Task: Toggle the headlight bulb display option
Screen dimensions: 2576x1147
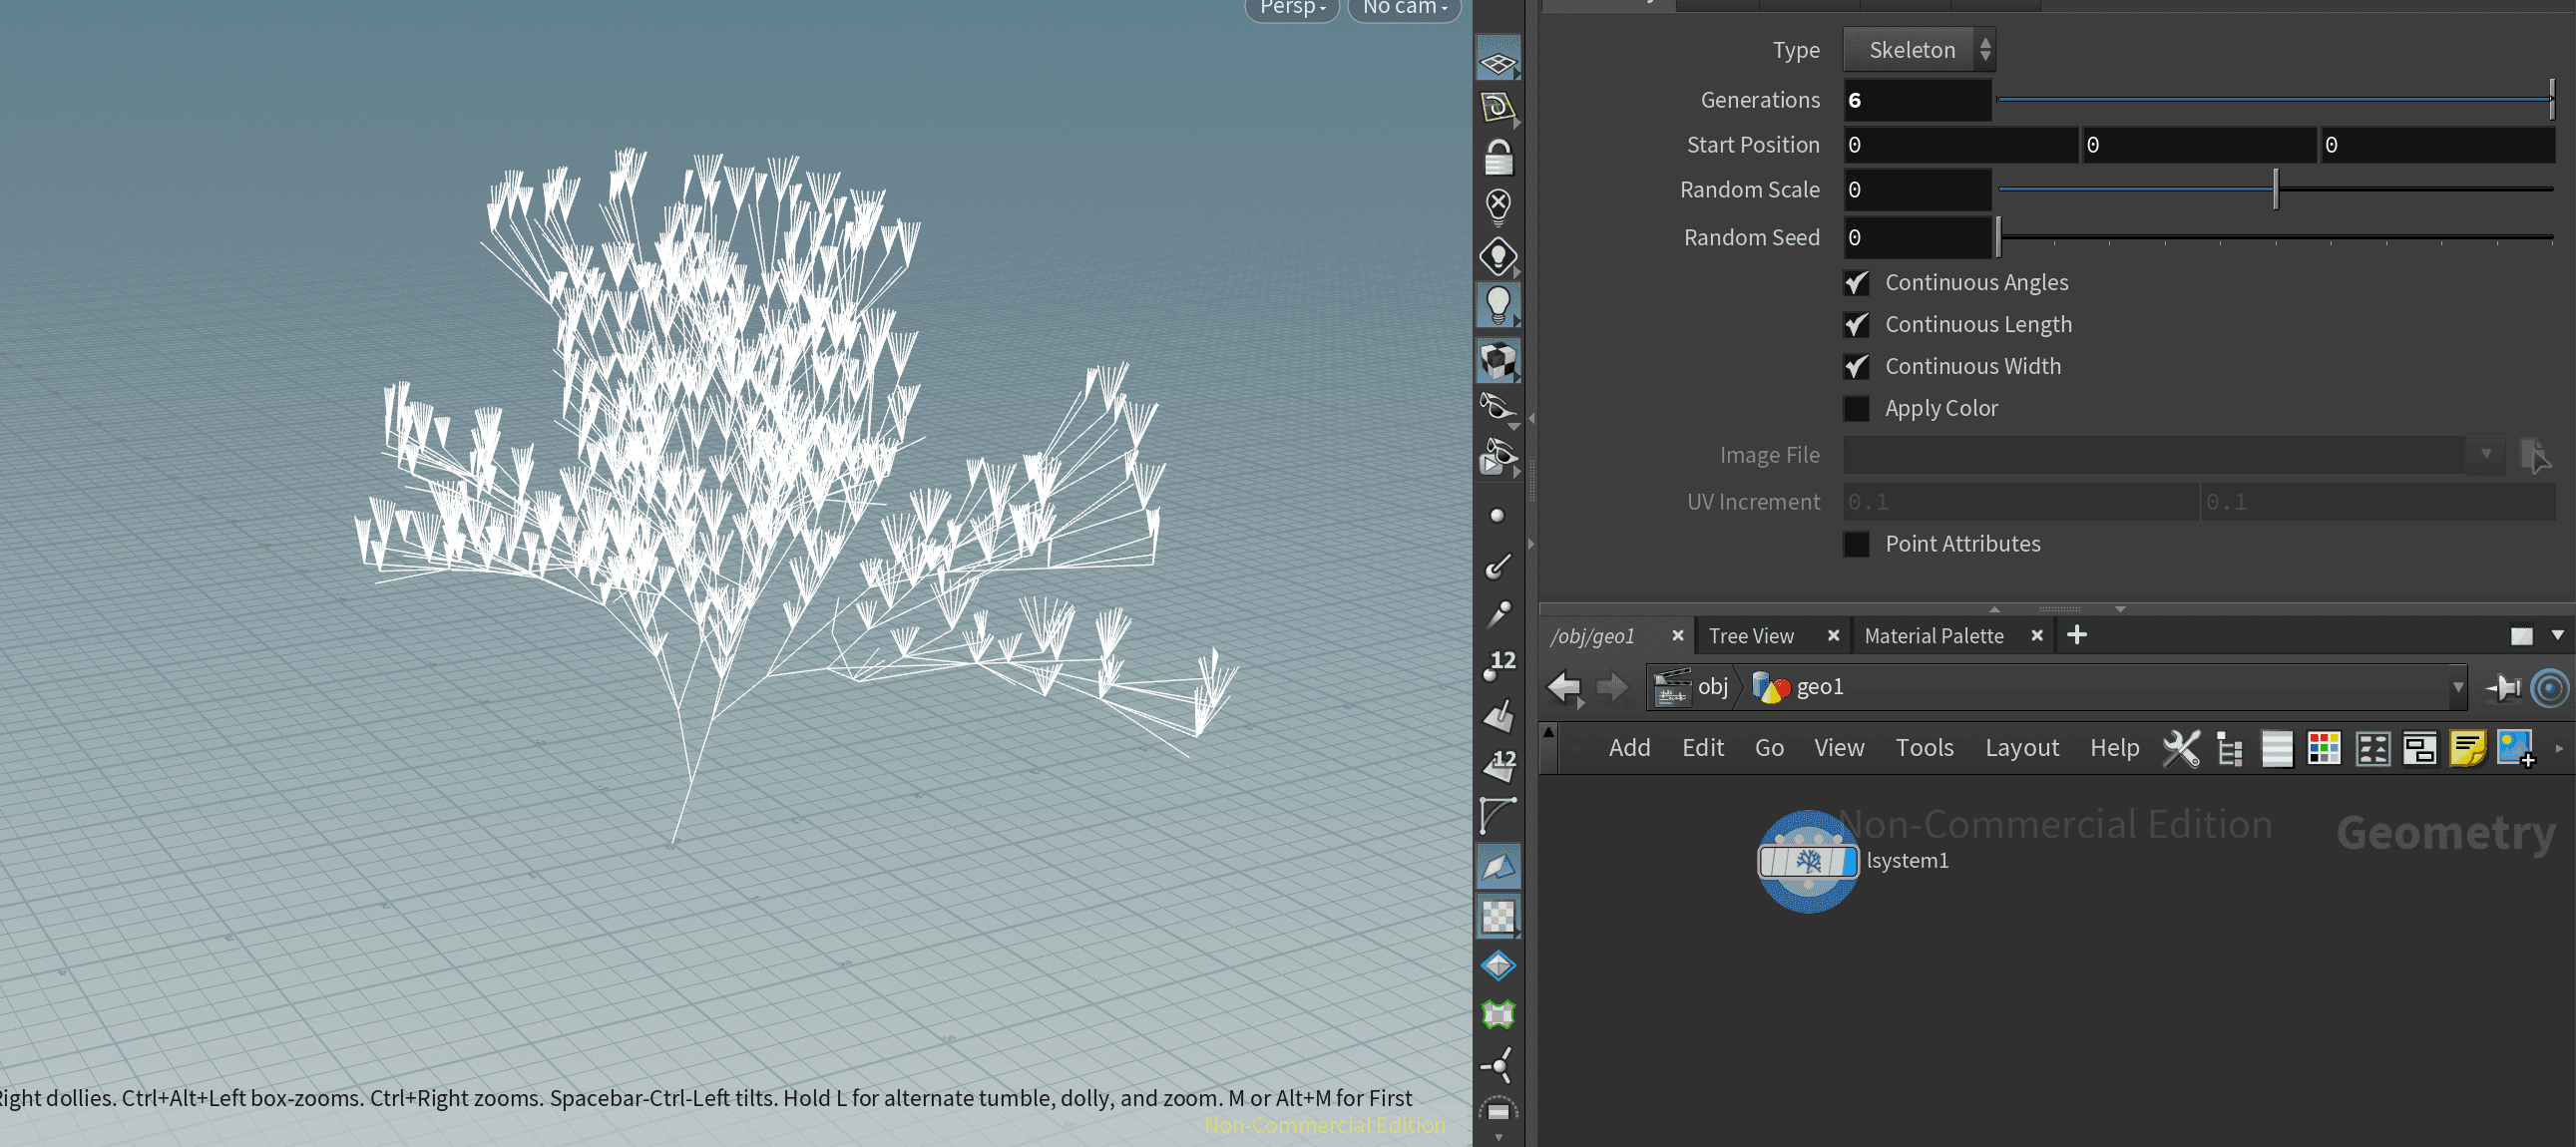Action: (x=1497, y=305)
